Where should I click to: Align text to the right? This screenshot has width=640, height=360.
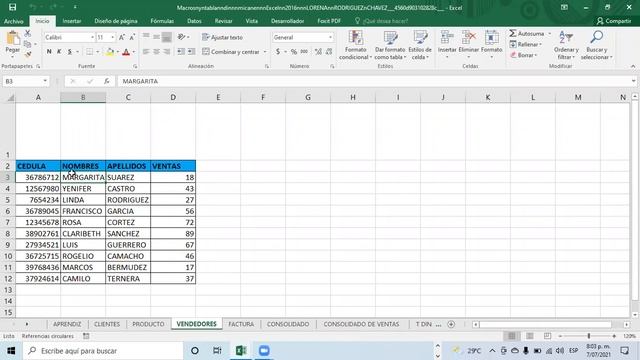click(167, 51)
